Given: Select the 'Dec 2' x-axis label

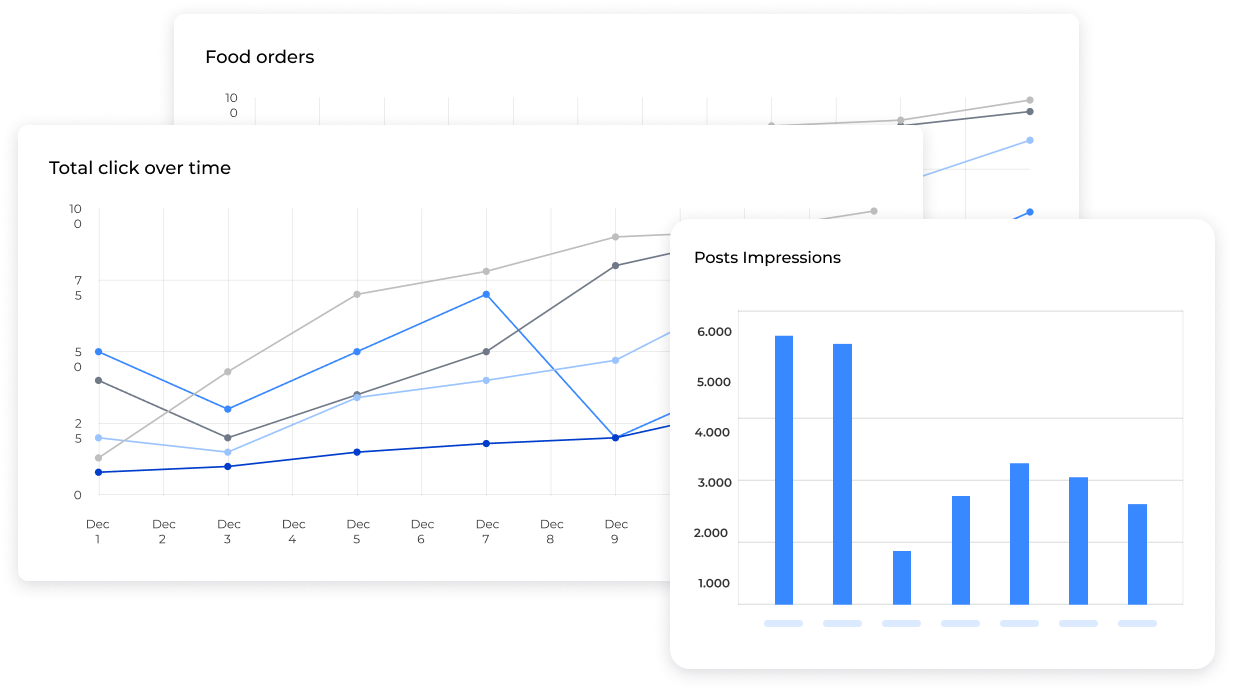Looking at the screenshot, I should (163, 531).
